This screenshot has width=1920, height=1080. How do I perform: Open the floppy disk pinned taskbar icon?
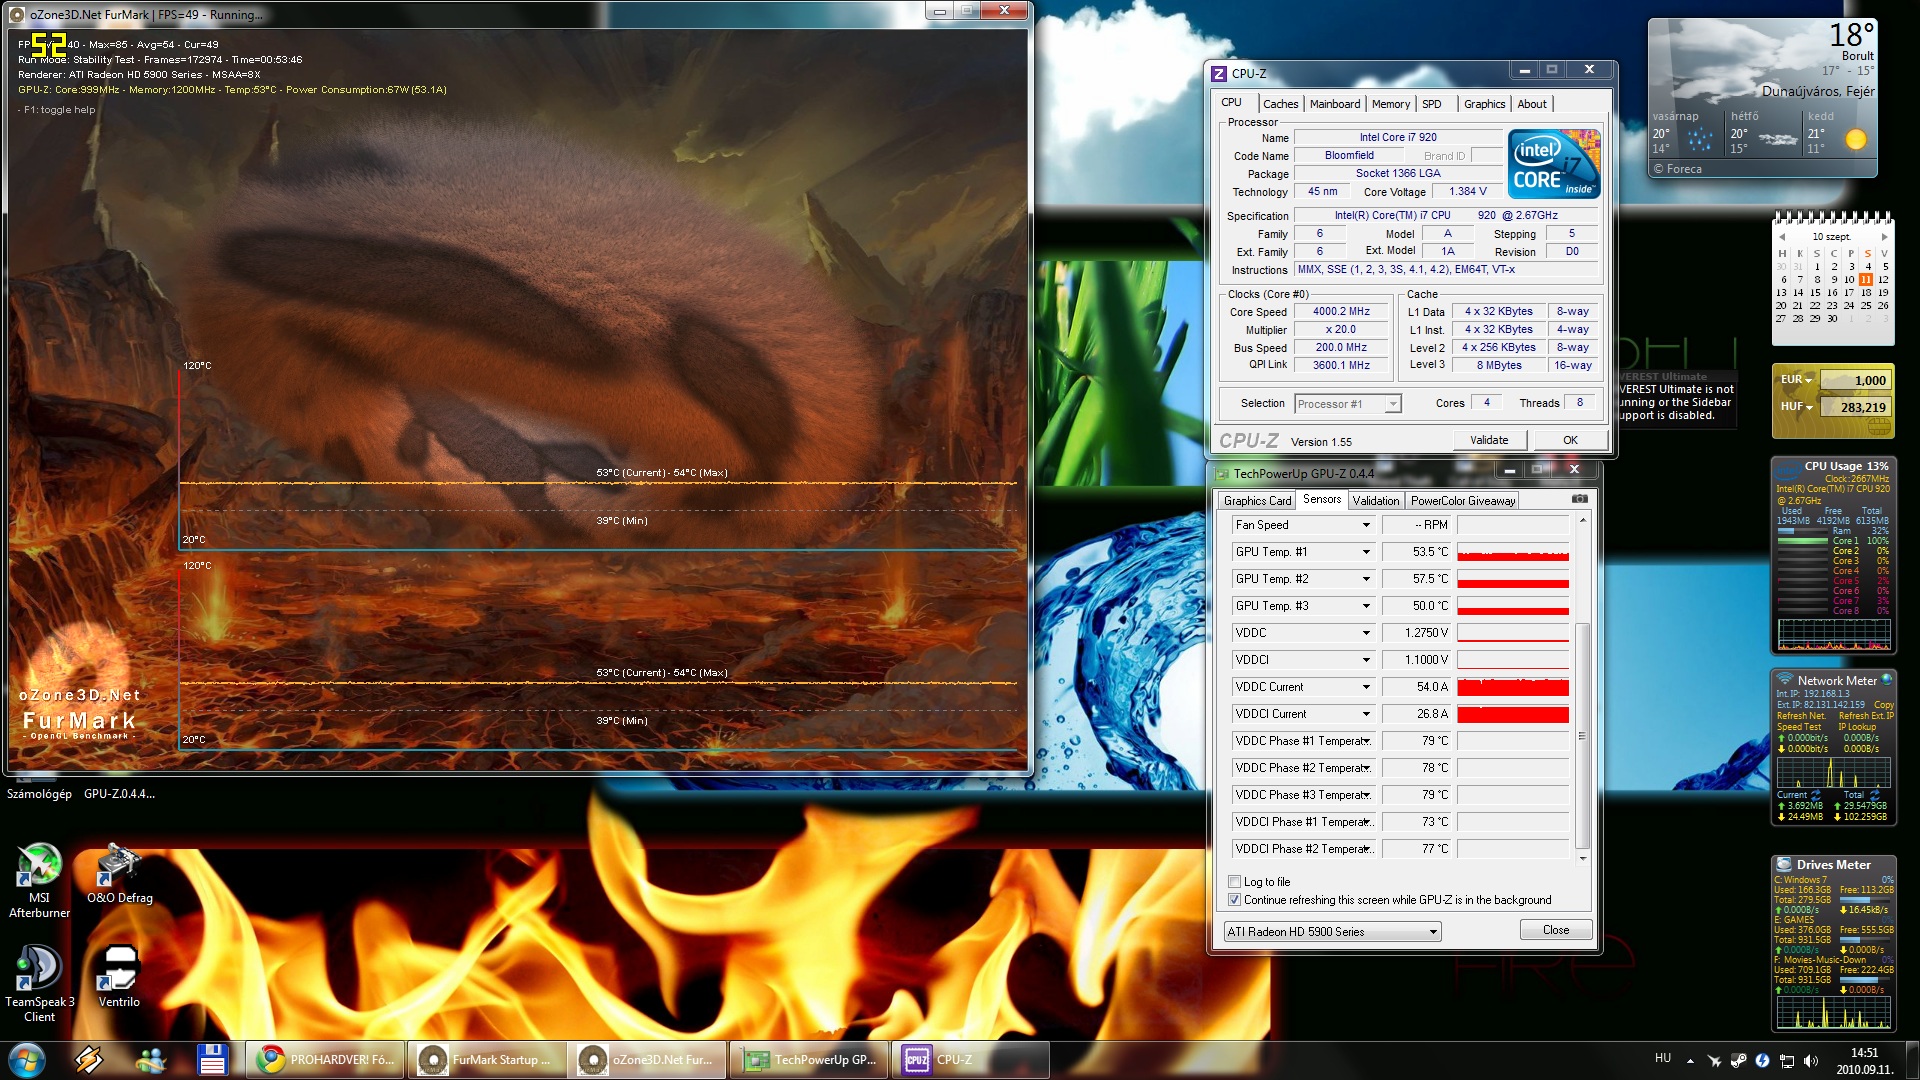pos(212,1060)
